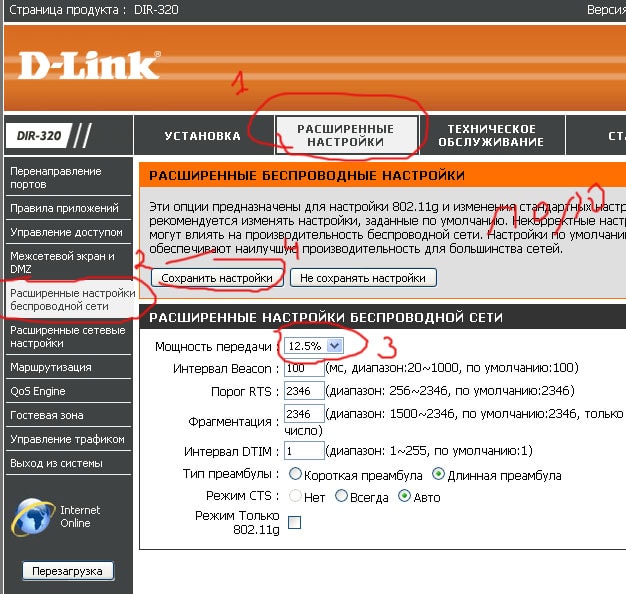Viewport: 626px width, 594px height.
Task: Select Всегда for Режим CTS
Action: click(341, 496)
